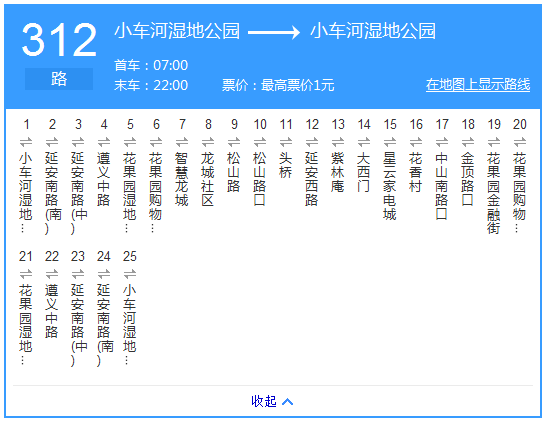545x422 pixels.
Task: Click transfer arrows icon under stop 9
Action: point(234,142)
